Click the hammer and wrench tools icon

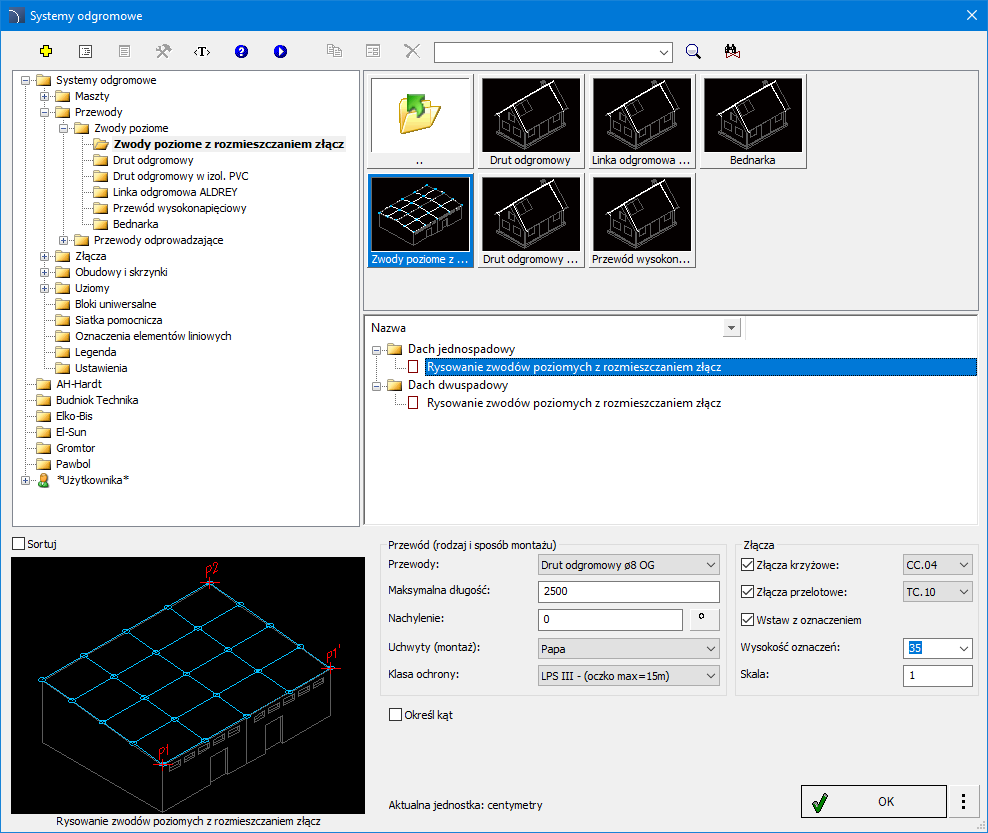[163, 51]
